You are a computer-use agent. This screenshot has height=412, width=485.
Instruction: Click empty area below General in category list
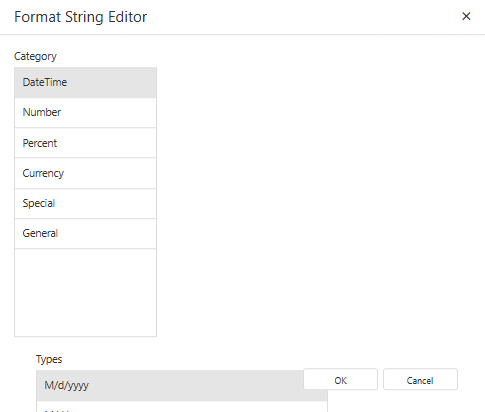(x=85, y=292)
